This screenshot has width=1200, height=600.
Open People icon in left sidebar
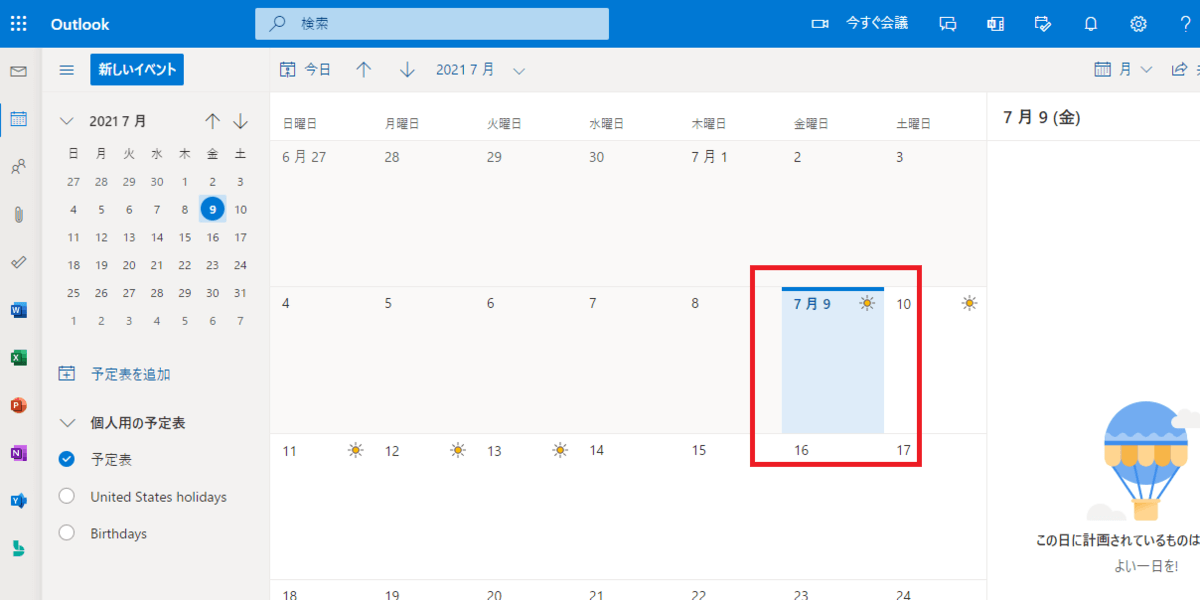tap(18, 167)
